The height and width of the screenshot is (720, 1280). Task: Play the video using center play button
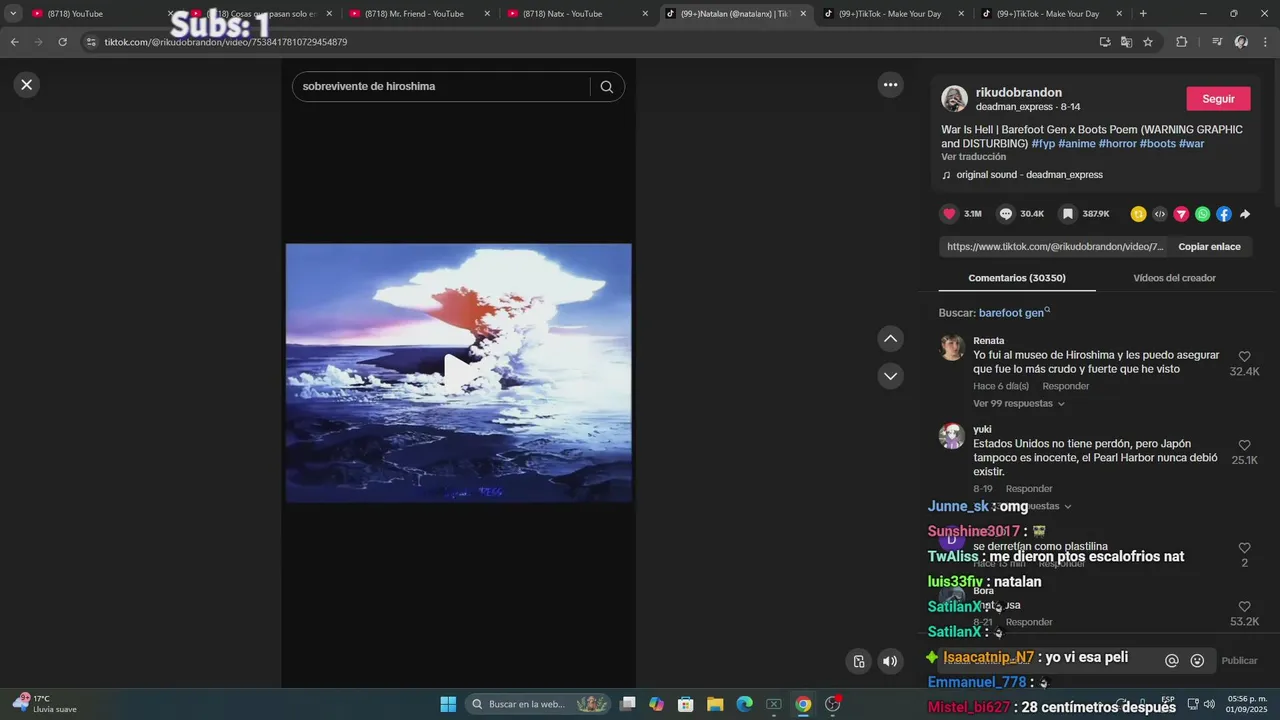coord(458,373)
